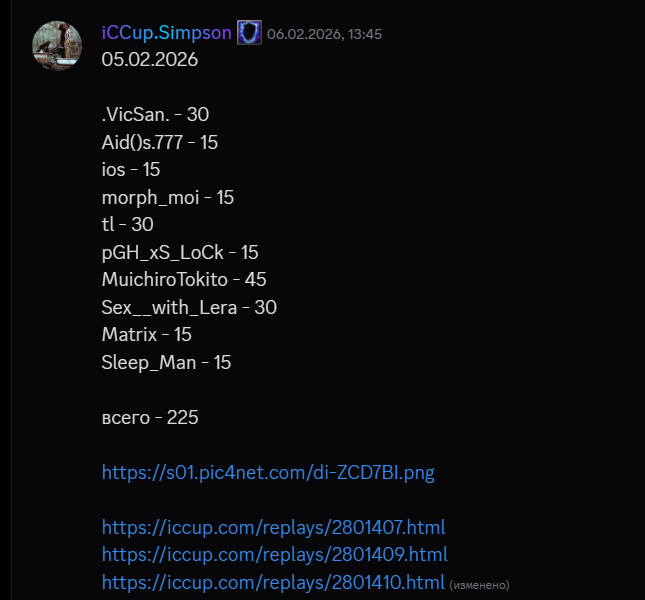The image size is (645, 600).
Task: Click the "morph_moi - 15" line
Action: [x=167, y=197]
